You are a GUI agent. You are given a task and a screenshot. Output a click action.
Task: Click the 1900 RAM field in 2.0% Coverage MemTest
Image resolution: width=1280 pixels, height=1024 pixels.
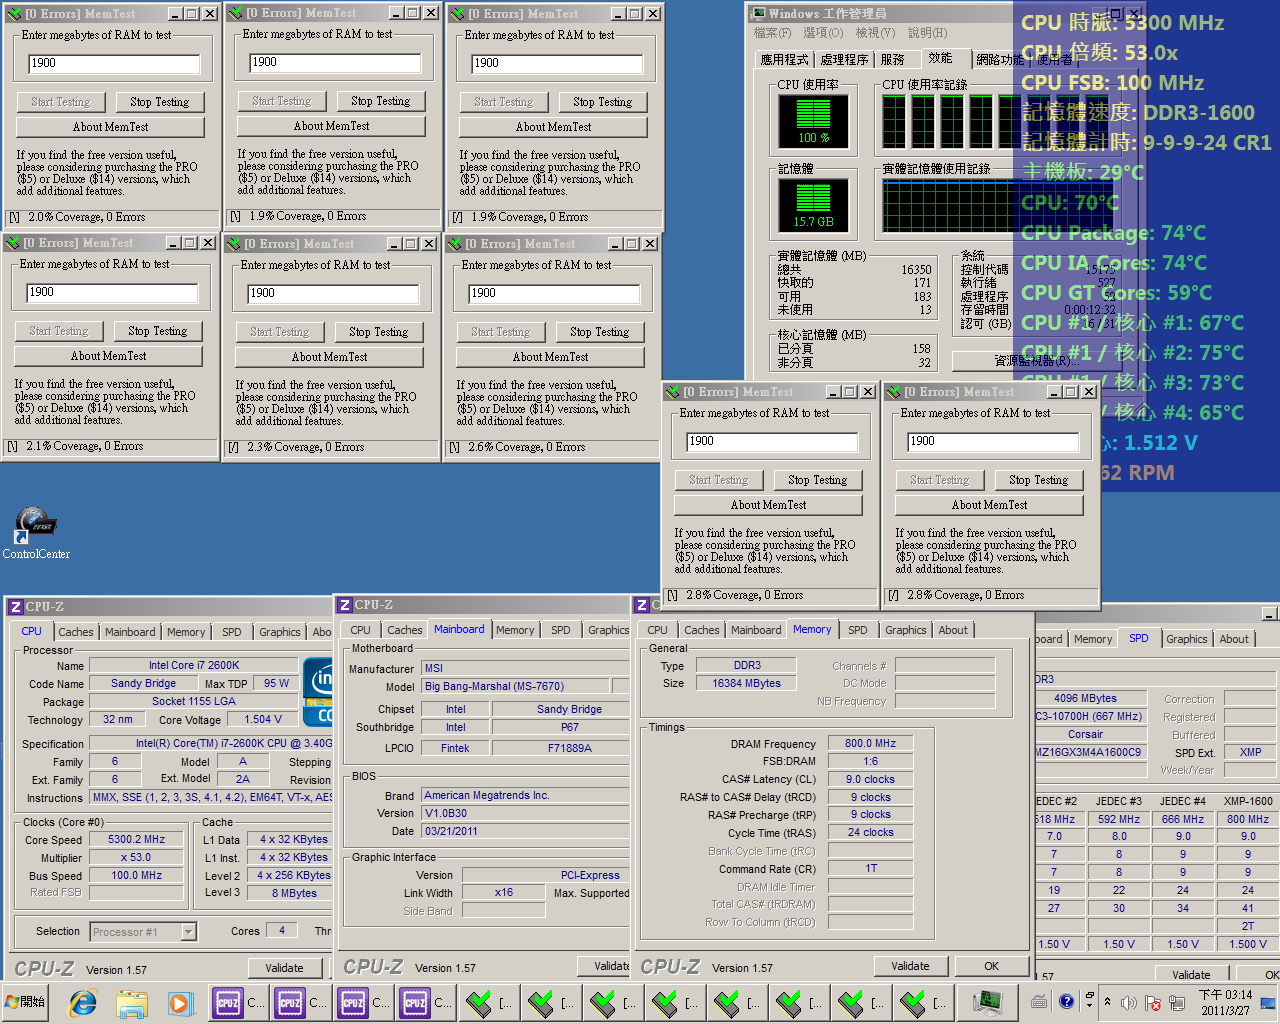pyautogui.click(x=114, y=63)
